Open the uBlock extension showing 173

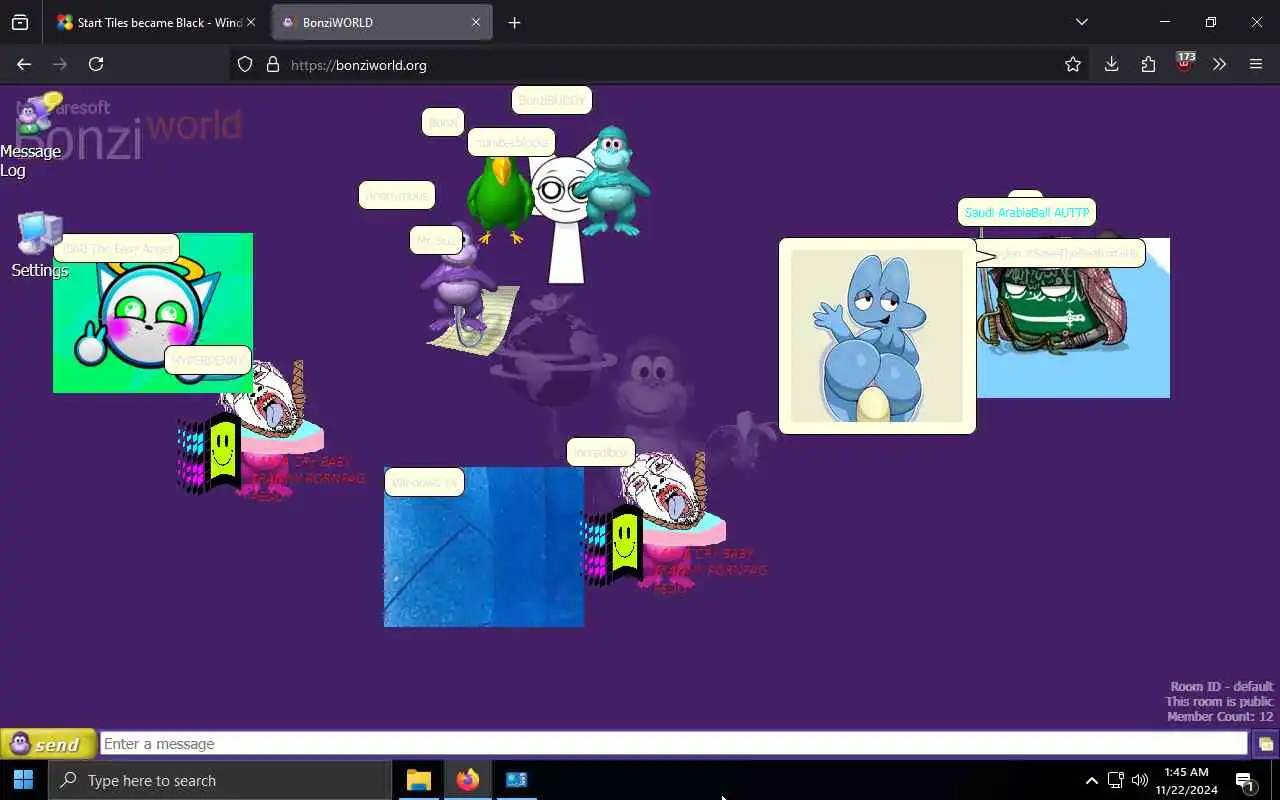point(1185,63)
